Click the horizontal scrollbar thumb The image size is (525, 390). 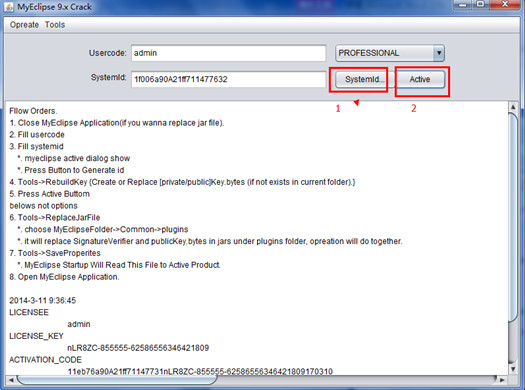pyautogui.click(x=117, y=380)
